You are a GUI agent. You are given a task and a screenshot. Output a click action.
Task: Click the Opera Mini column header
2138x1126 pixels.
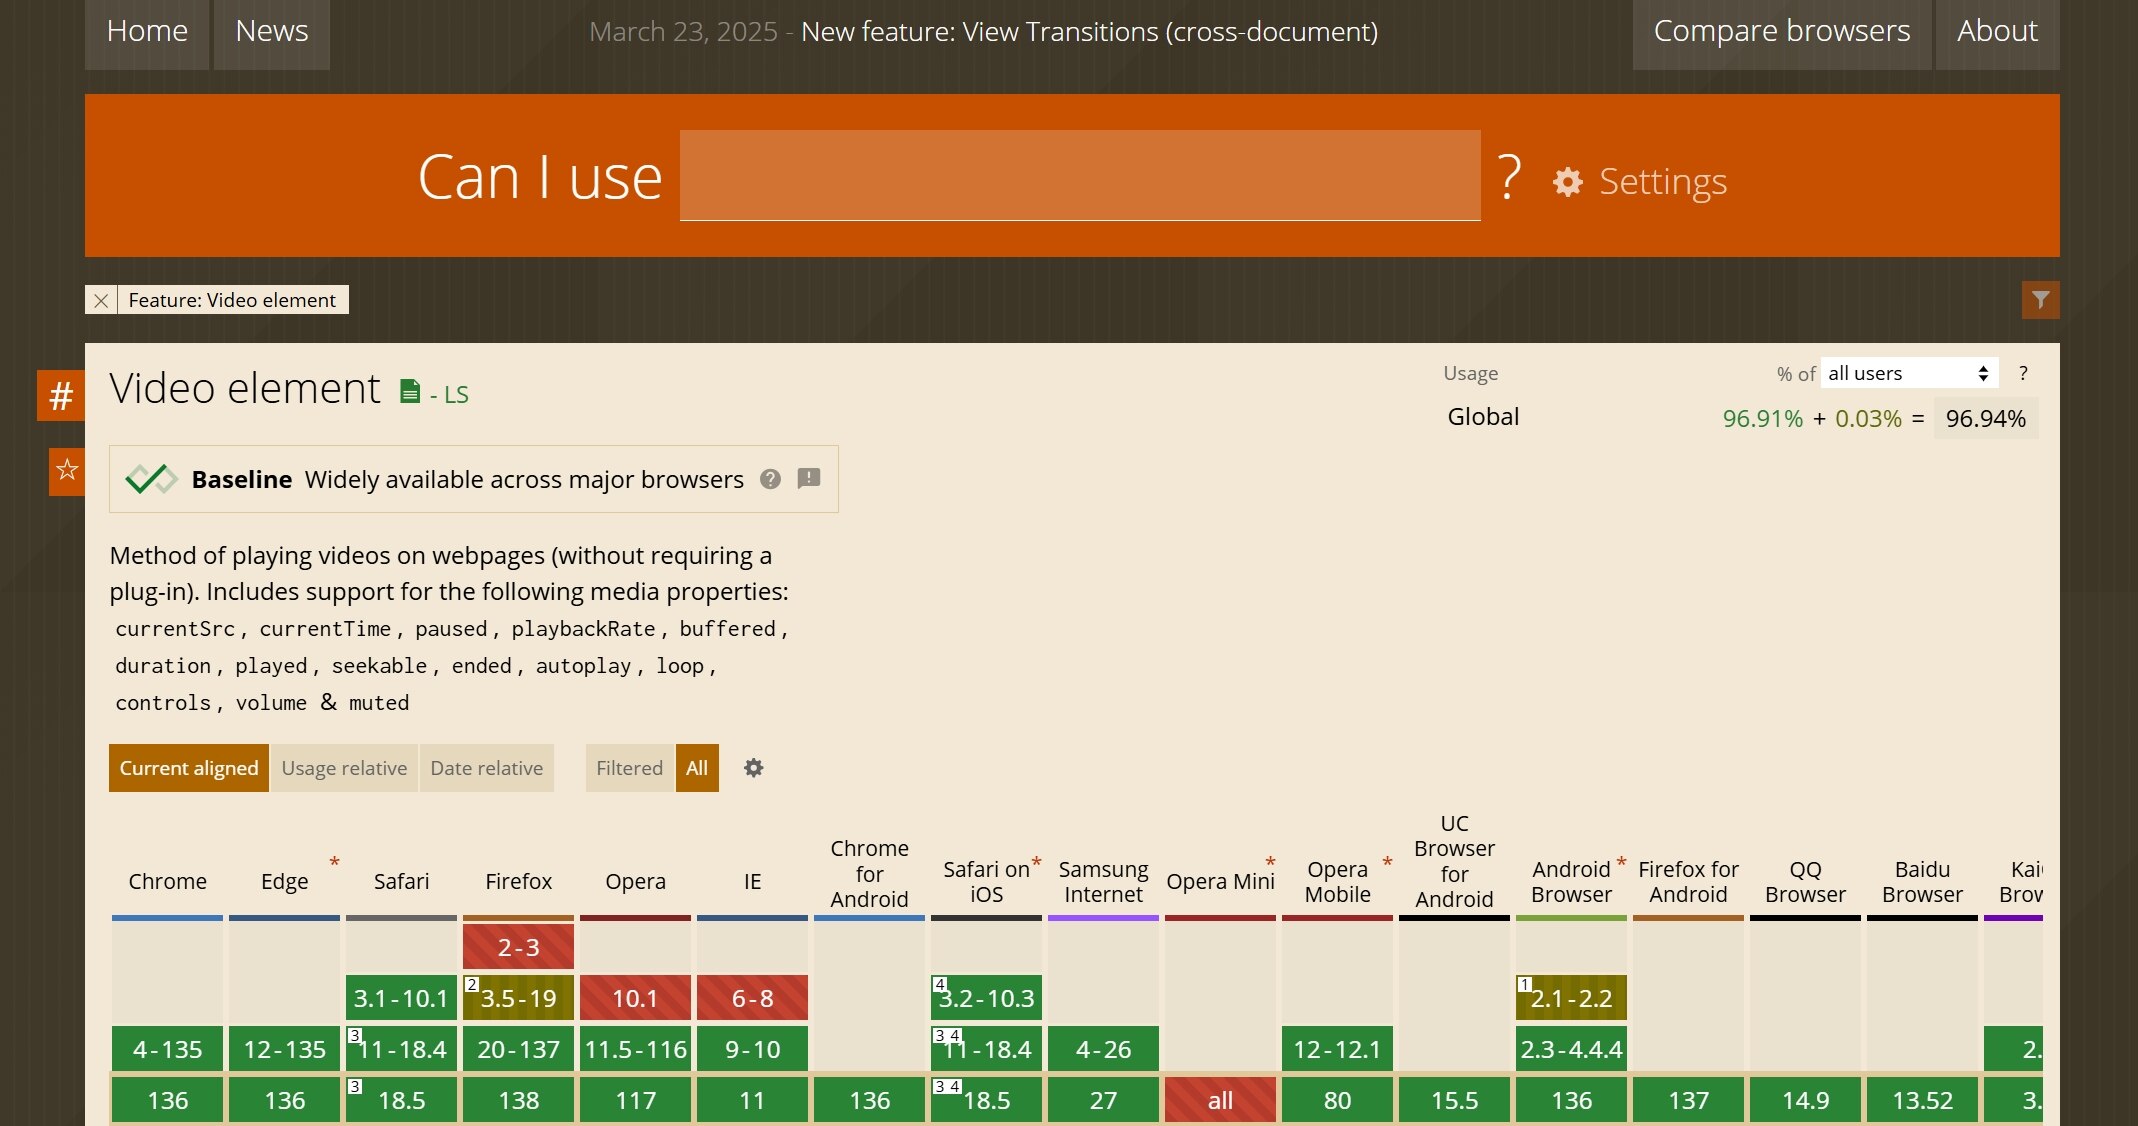click(x=1221, y=882)
